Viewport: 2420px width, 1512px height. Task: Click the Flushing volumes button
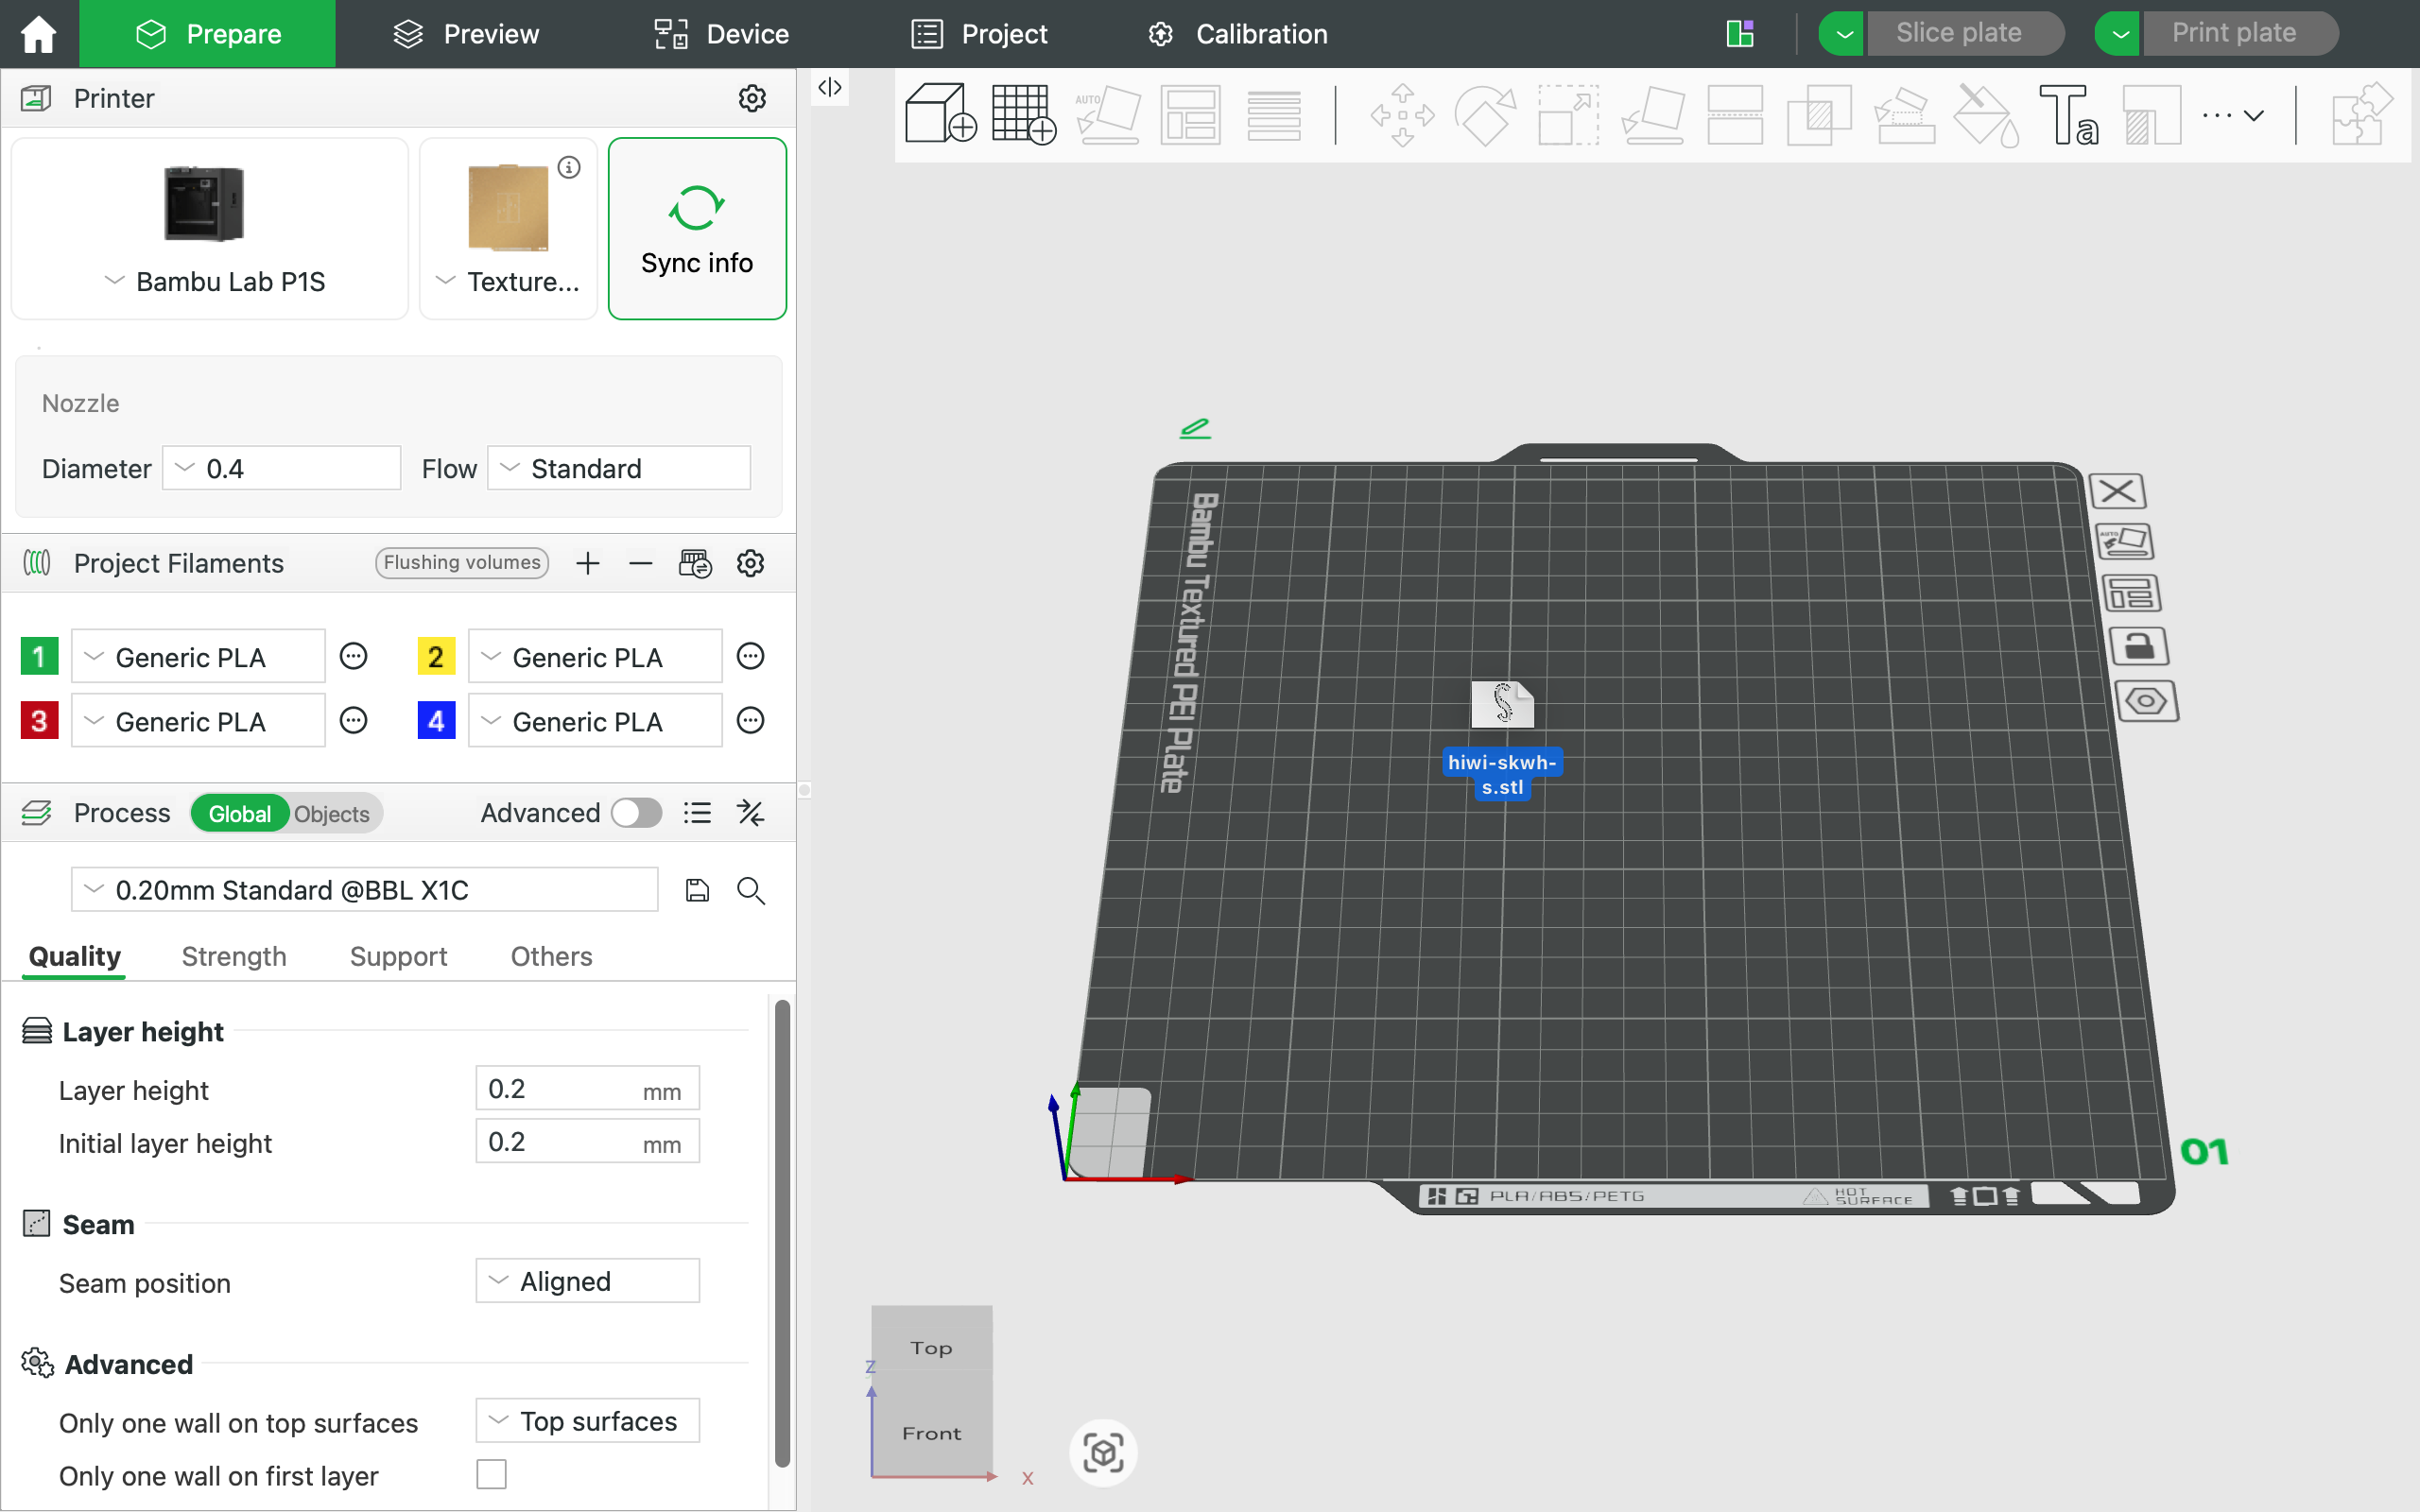click(x=462, y=563)
